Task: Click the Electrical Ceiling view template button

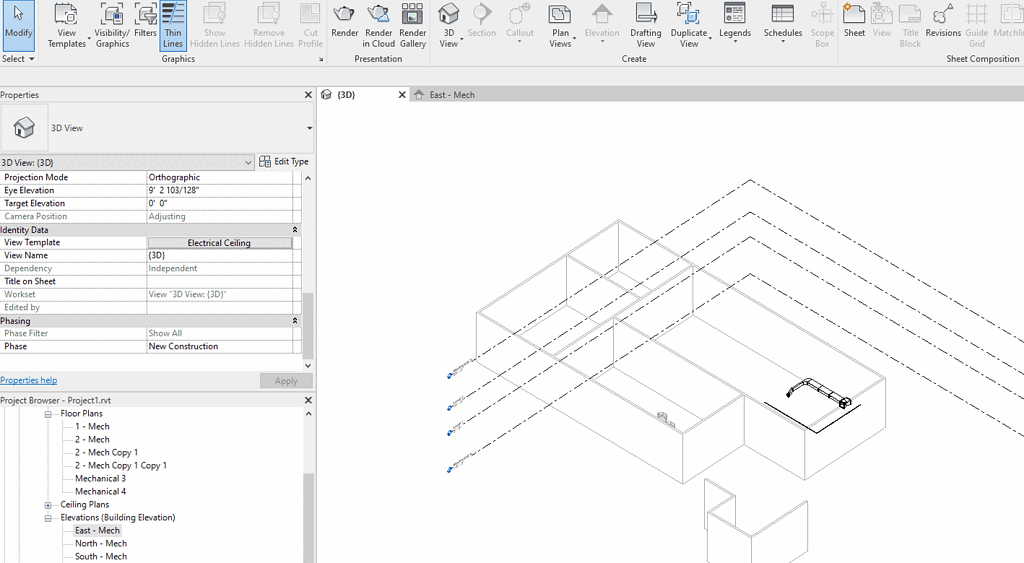Action: coord(219,243)
